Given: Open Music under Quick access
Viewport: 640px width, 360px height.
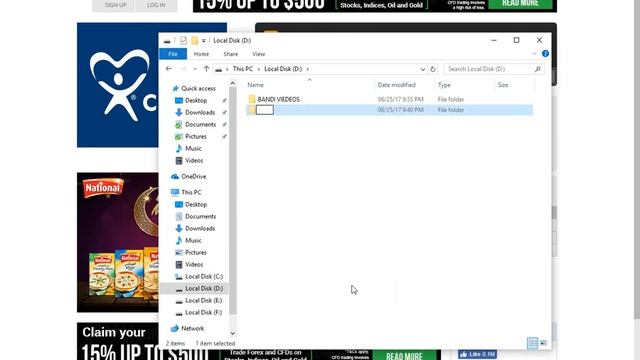Looking at the screenshot, I should (x=193, y=149).
